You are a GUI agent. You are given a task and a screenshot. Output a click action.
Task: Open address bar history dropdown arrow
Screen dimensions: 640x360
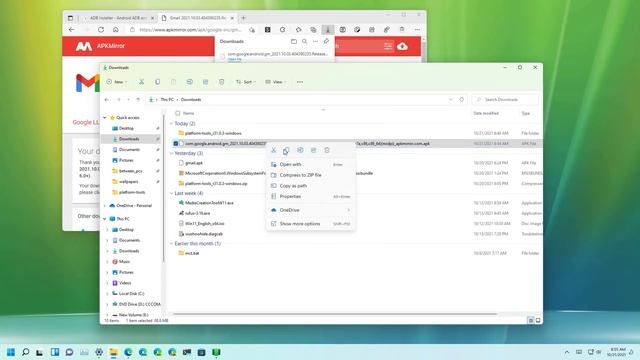tap(451, 100)
